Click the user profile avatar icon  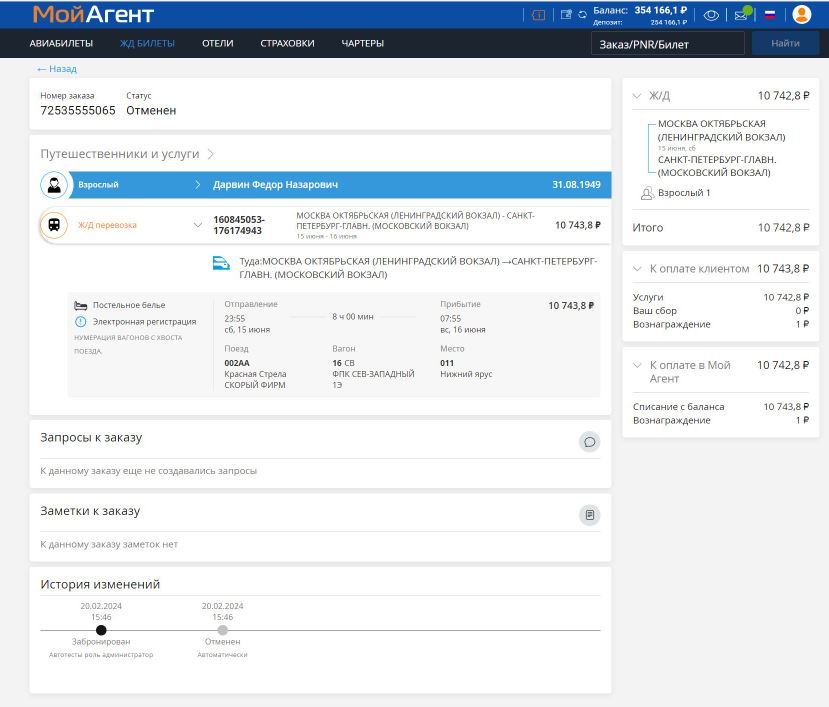[801, 15]
